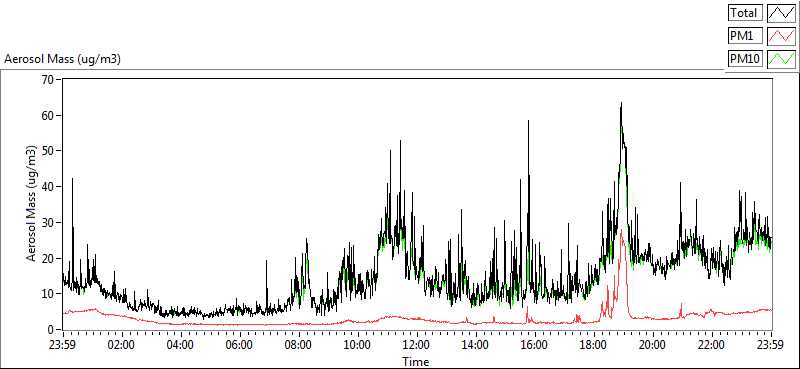Viewport: 800px width, 369px height.
Task: Click the 20 y-axis tick label
Action: click(48, 258)
